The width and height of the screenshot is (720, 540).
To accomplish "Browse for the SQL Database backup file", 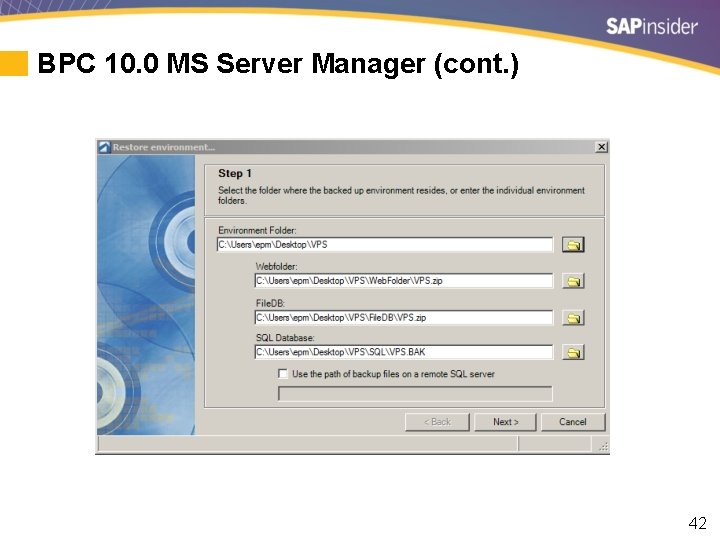I will pos(573,352).
